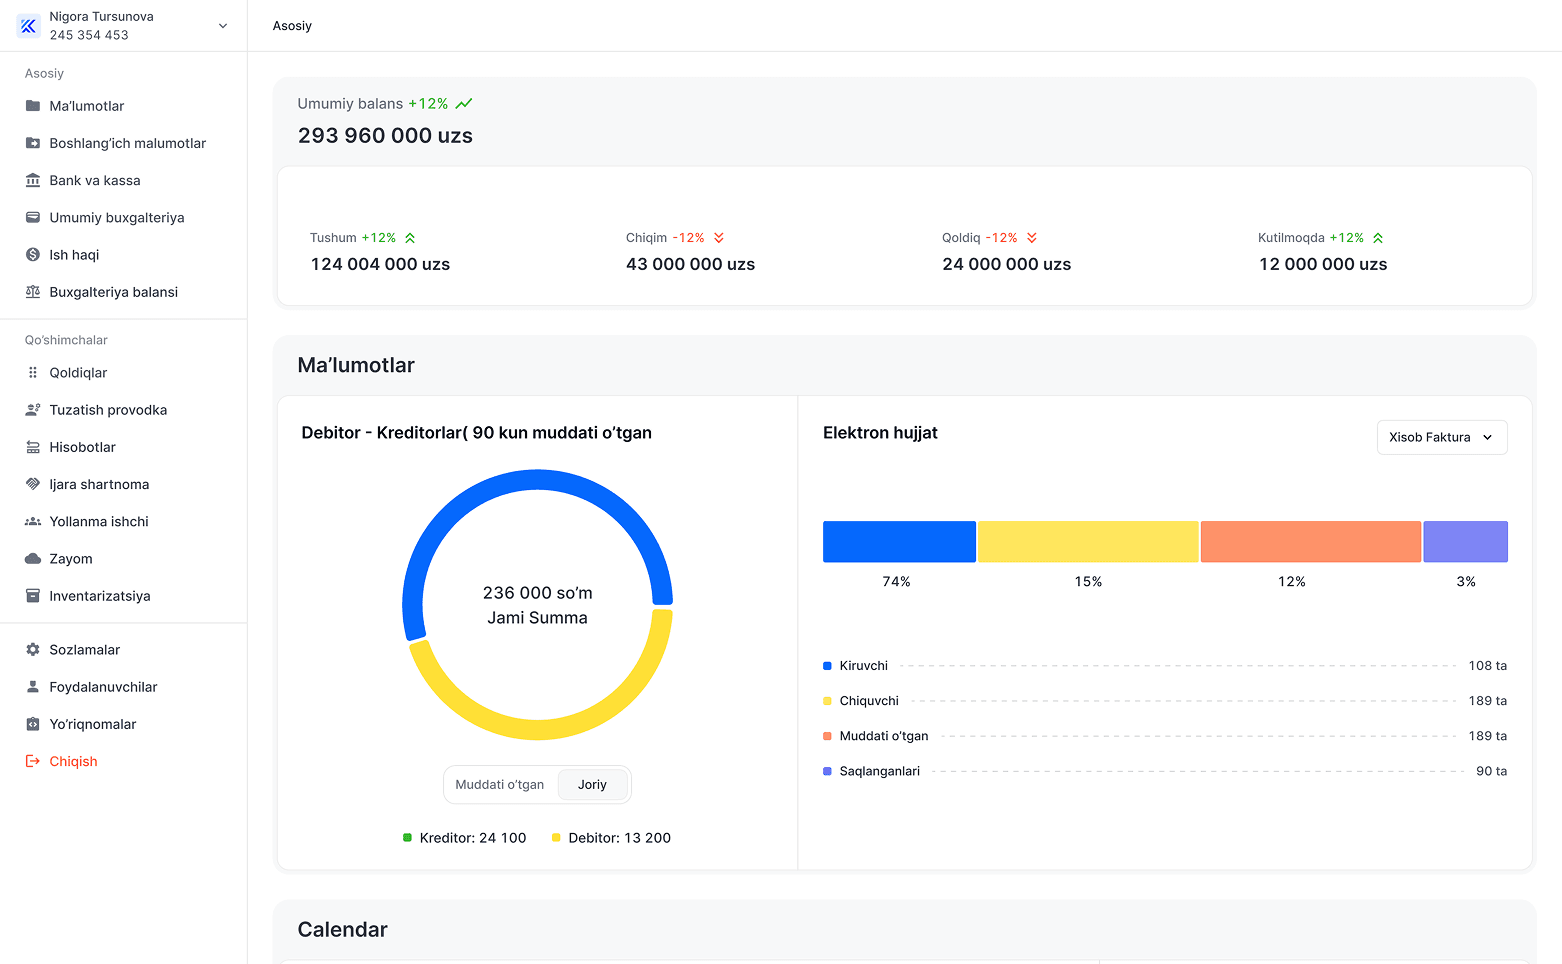The width and height of the screenshot is (1562, 964).
Task: Click the Inventarizatsiya archive box icon
Action: (x=33, y=596)
